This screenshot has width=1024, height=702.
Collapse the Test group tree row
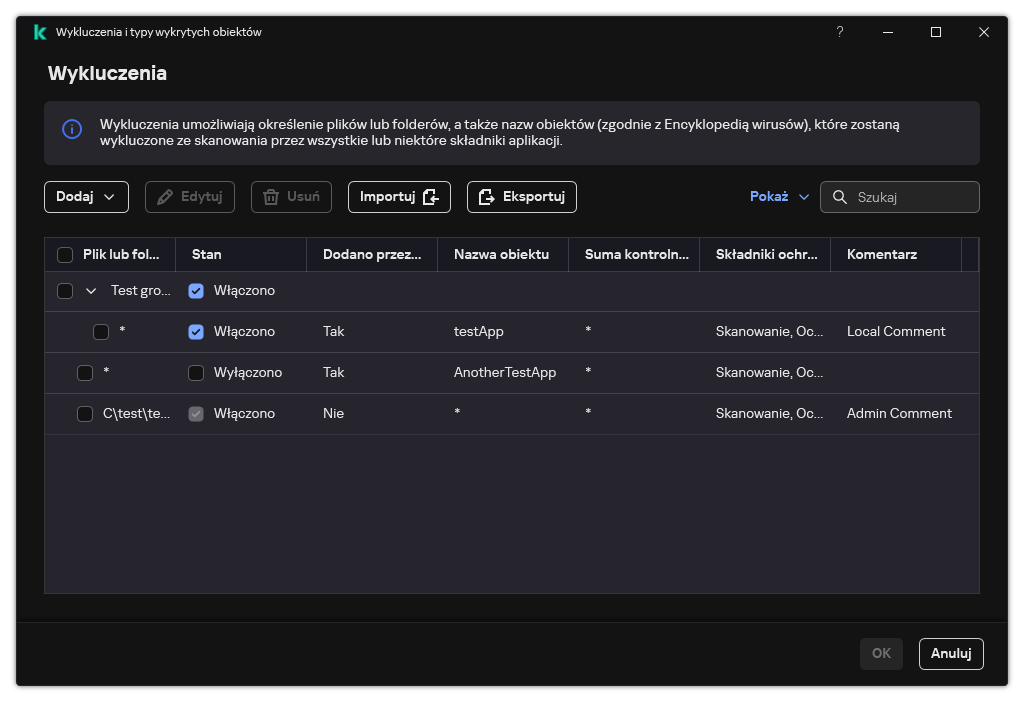point(91,291)
